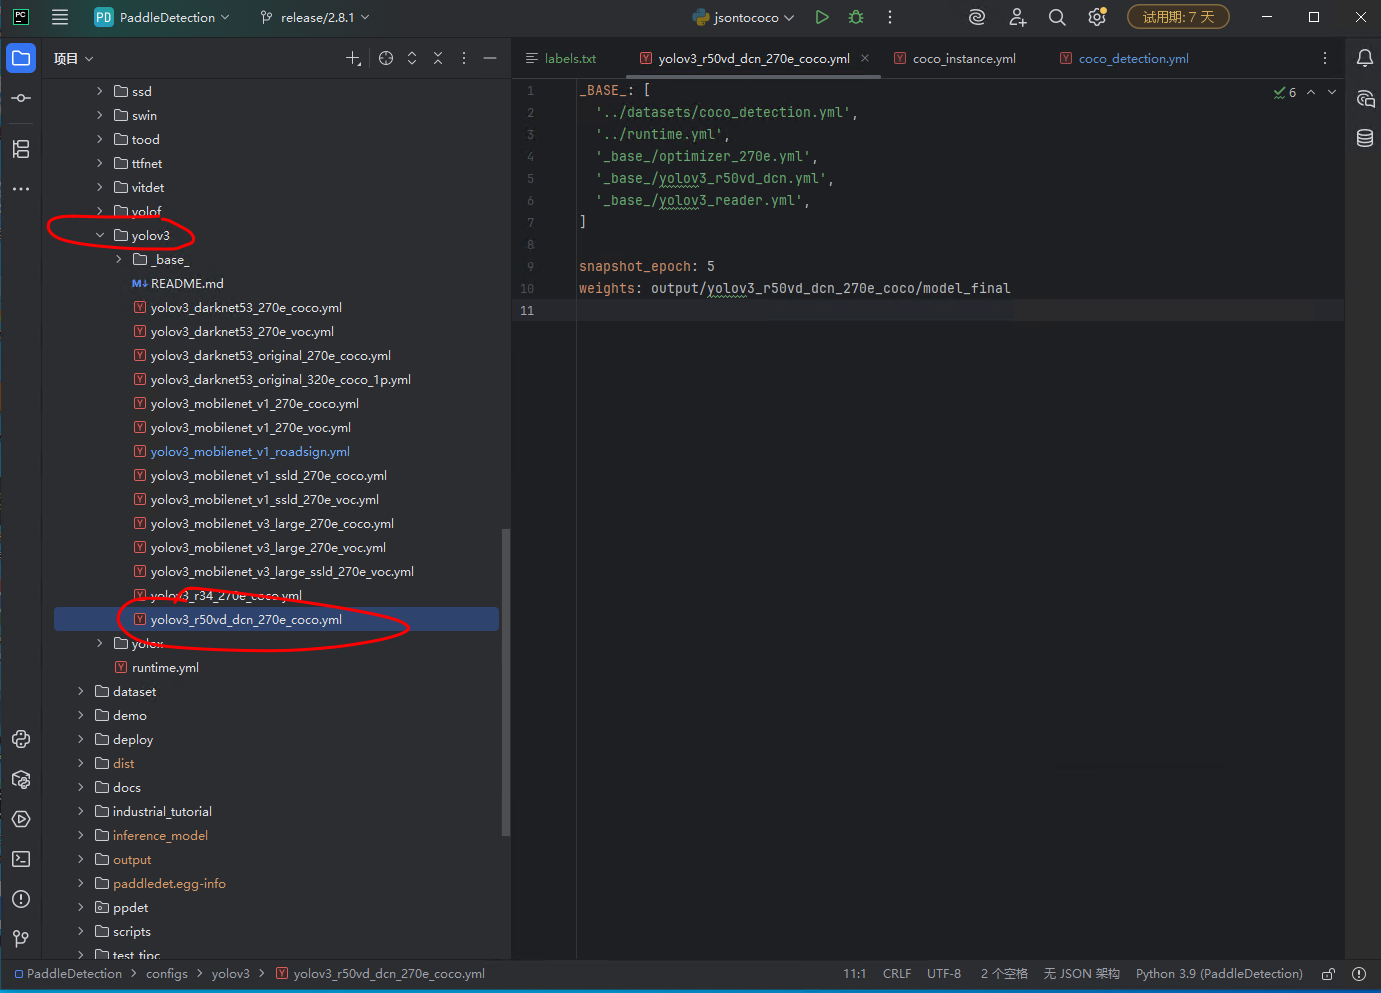Click the Project tree vertical scrollbar

[506, 682]
